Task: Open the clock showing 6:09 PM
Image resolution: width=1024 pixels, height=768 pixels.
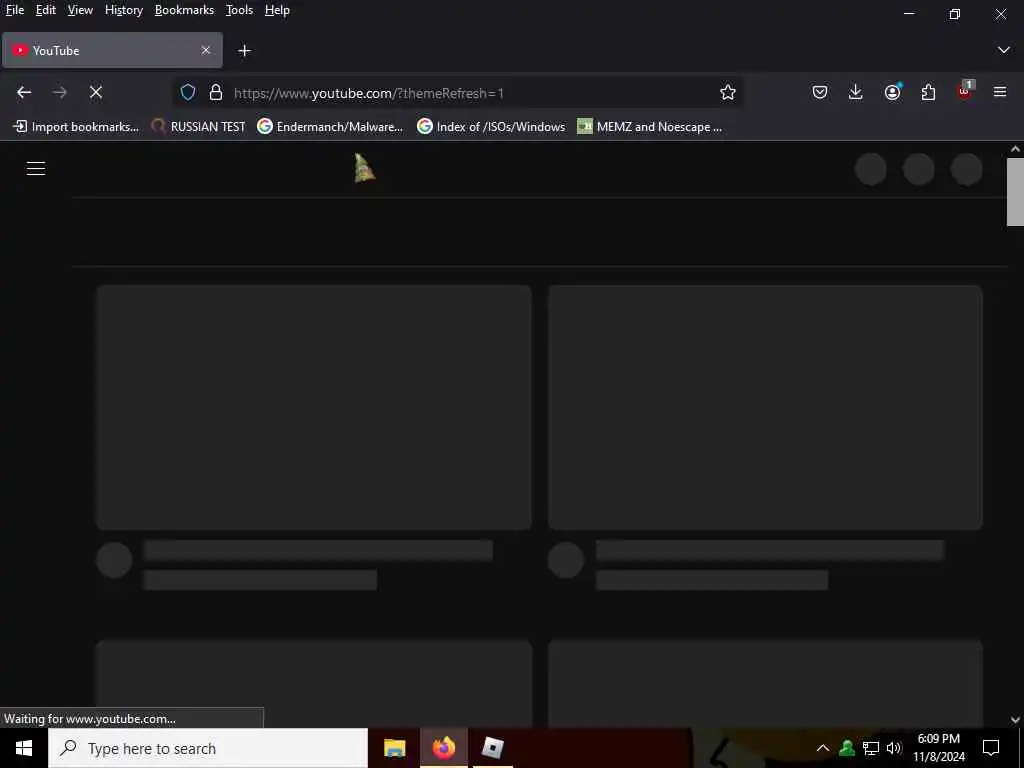Action: 939,748
